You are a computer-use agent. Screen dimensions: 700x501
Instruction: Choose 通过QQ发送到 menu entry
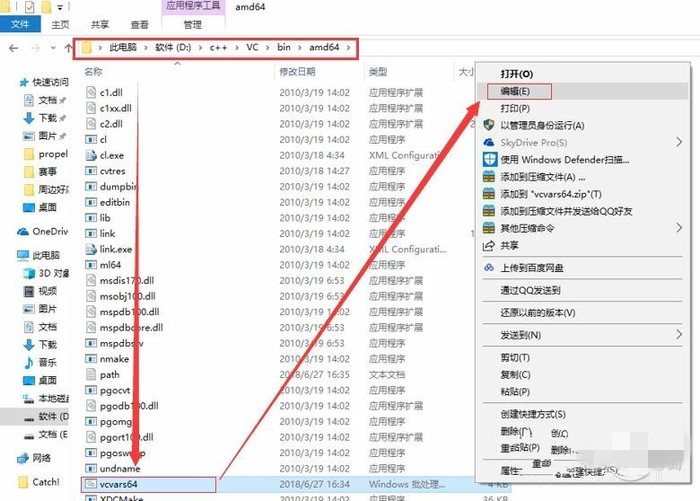point(530,291)
